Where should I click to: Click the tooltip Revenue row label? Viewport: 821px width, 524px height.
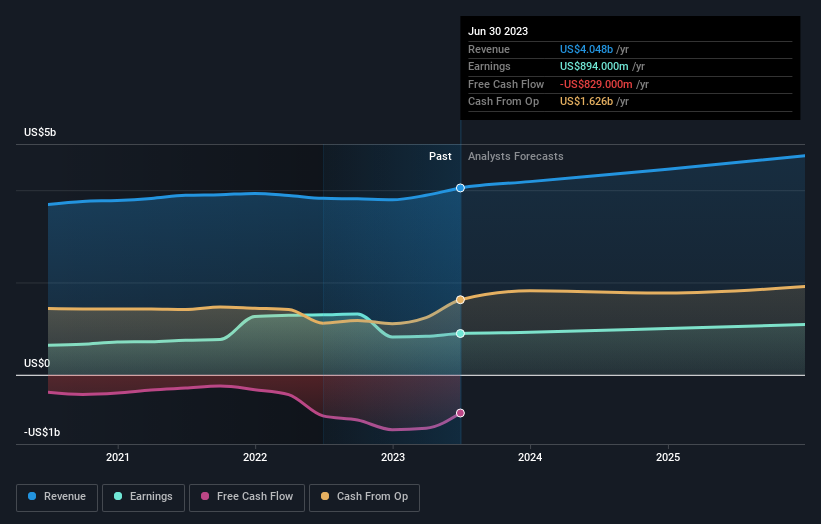pos(489,49)
